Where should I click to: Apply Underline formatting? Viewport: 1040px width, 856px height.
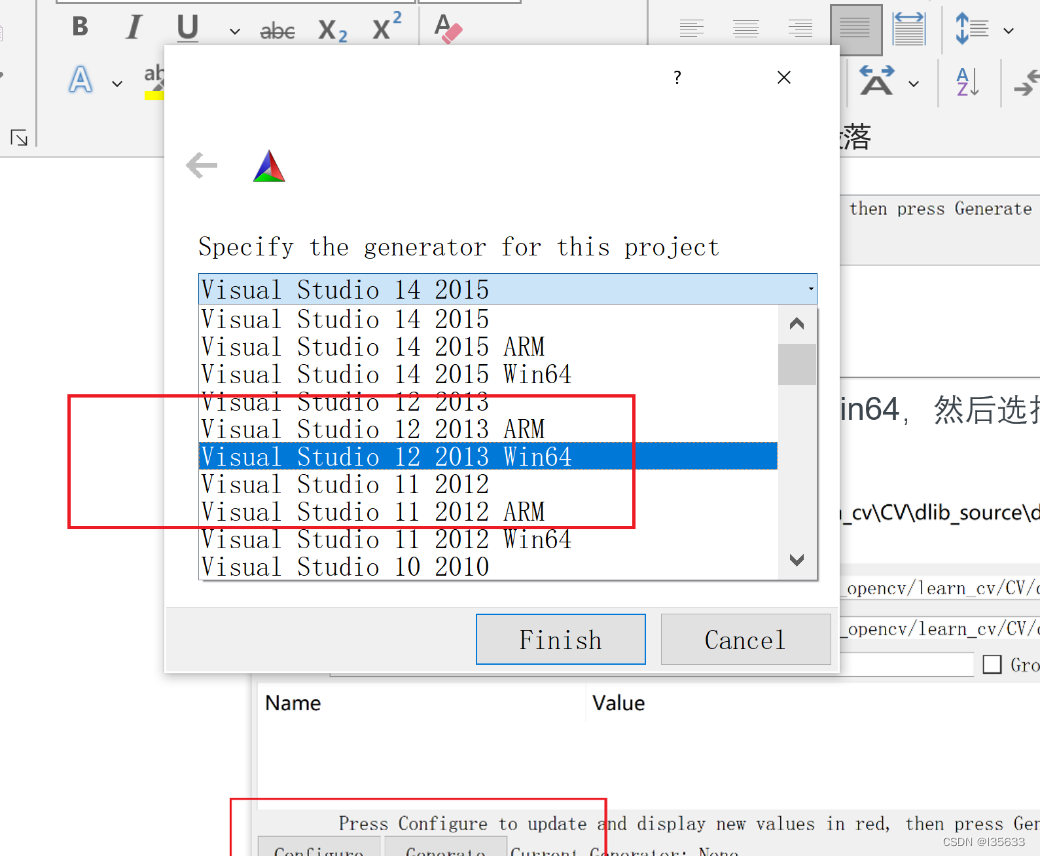pos(186,27)
